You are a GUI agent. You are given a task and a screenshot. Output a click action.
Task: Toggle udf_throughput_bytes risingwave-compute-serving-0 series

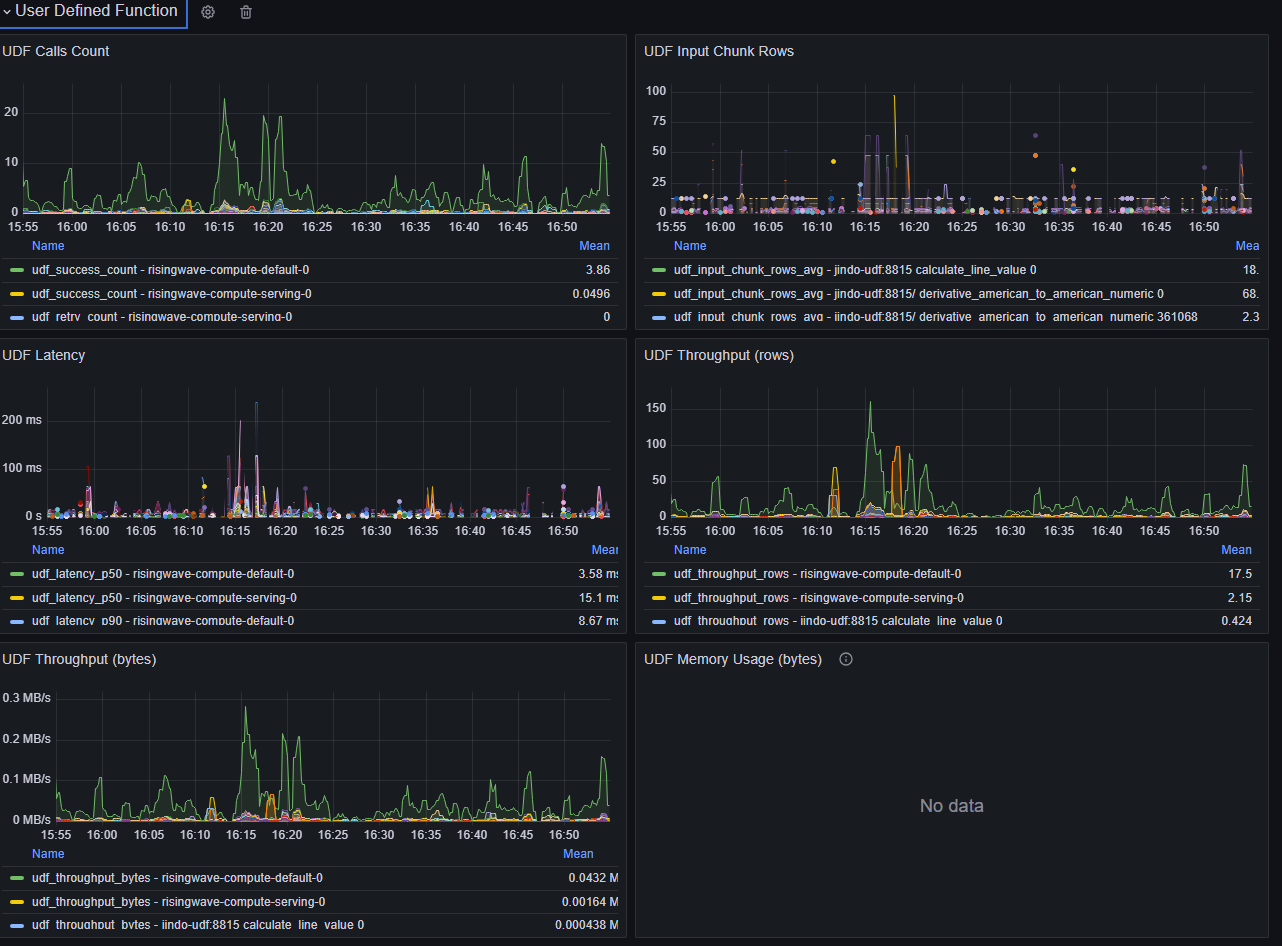pos(179,902)
